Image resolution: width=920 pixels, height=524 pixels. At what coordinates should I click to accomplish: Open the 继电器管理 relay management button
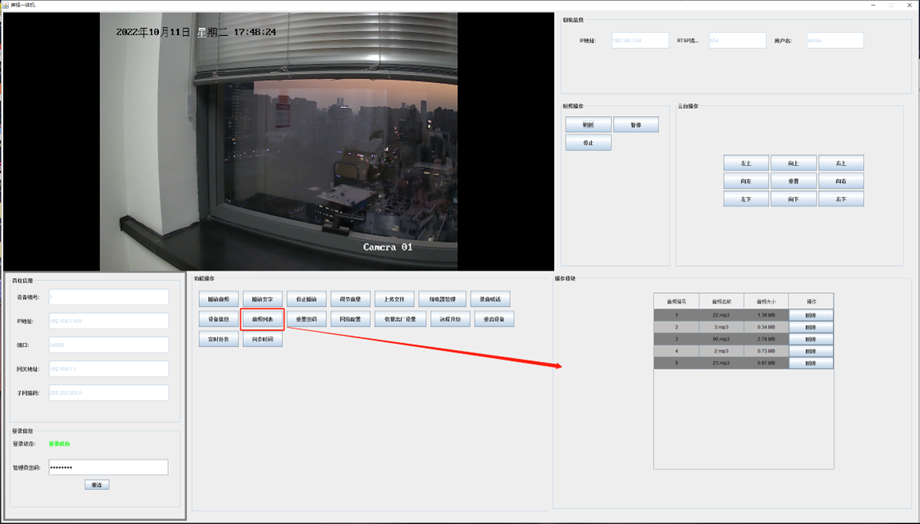[442, 299]
